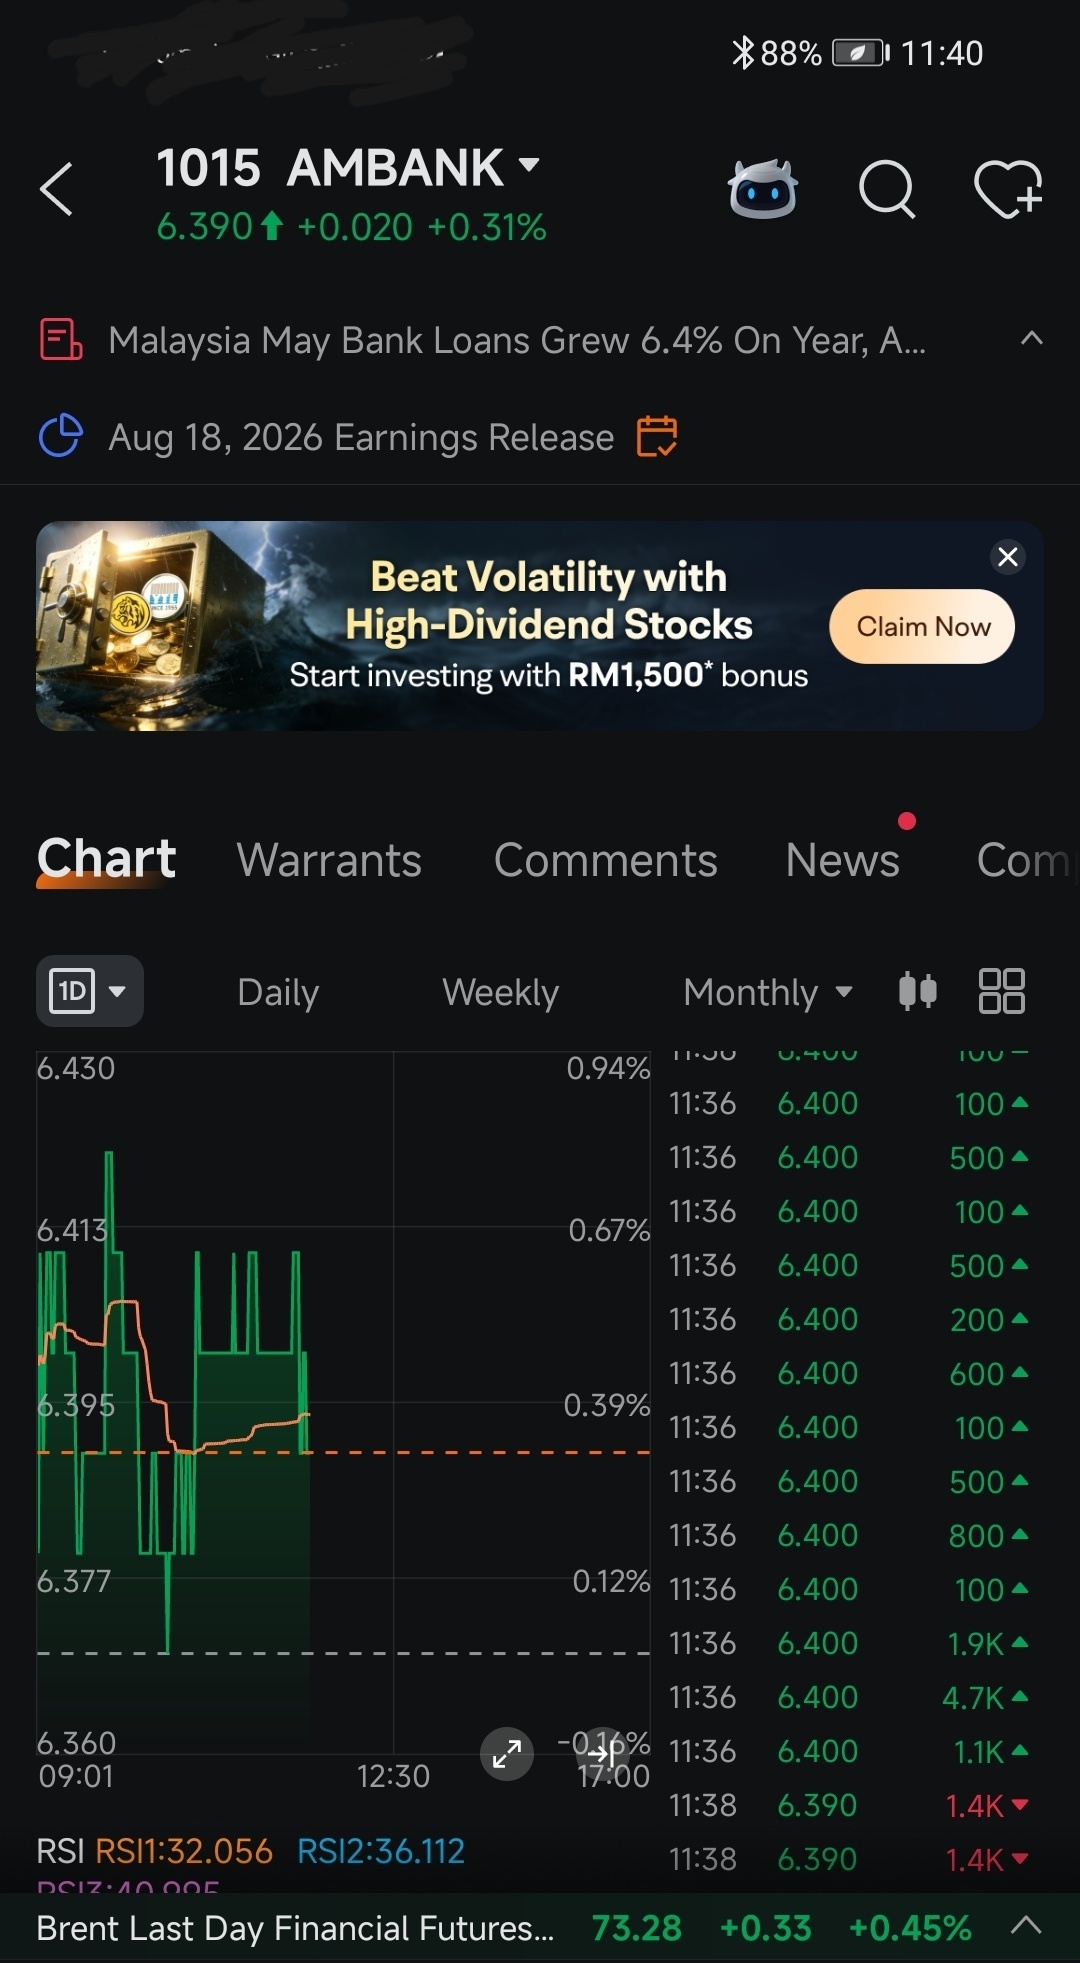This screenshot has height=1963, width=1080.
Task: Tap the high-dividend stocks promo banner
Action: [540, 626]
